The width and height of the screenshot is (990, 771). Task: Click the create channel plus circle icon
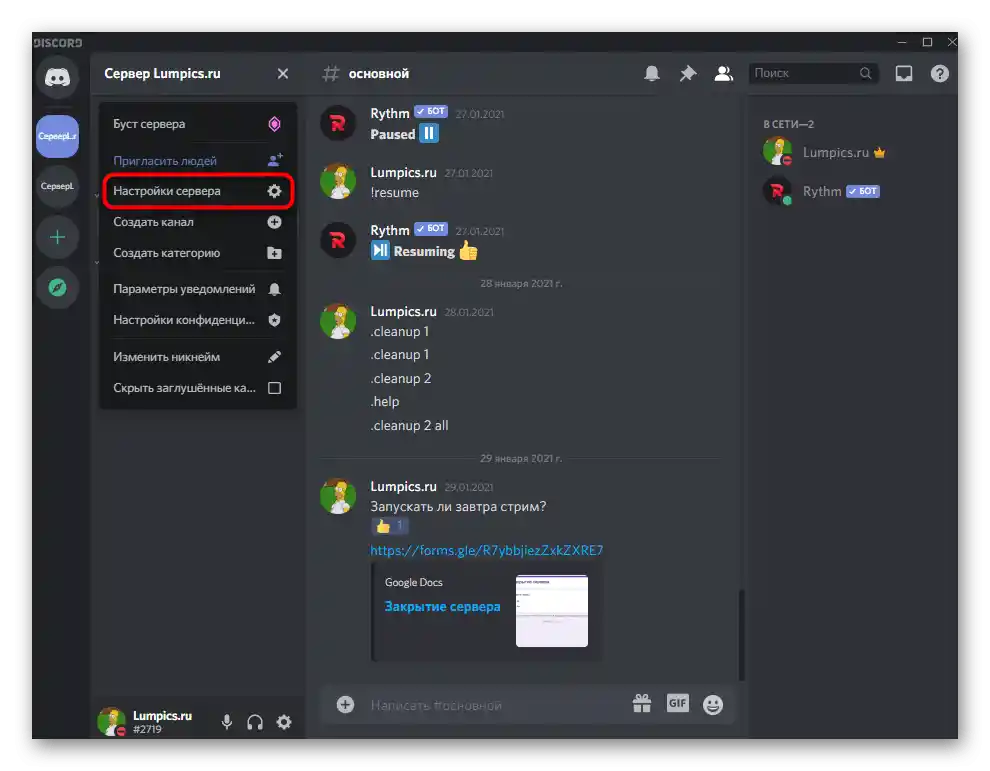coord(274,222)
